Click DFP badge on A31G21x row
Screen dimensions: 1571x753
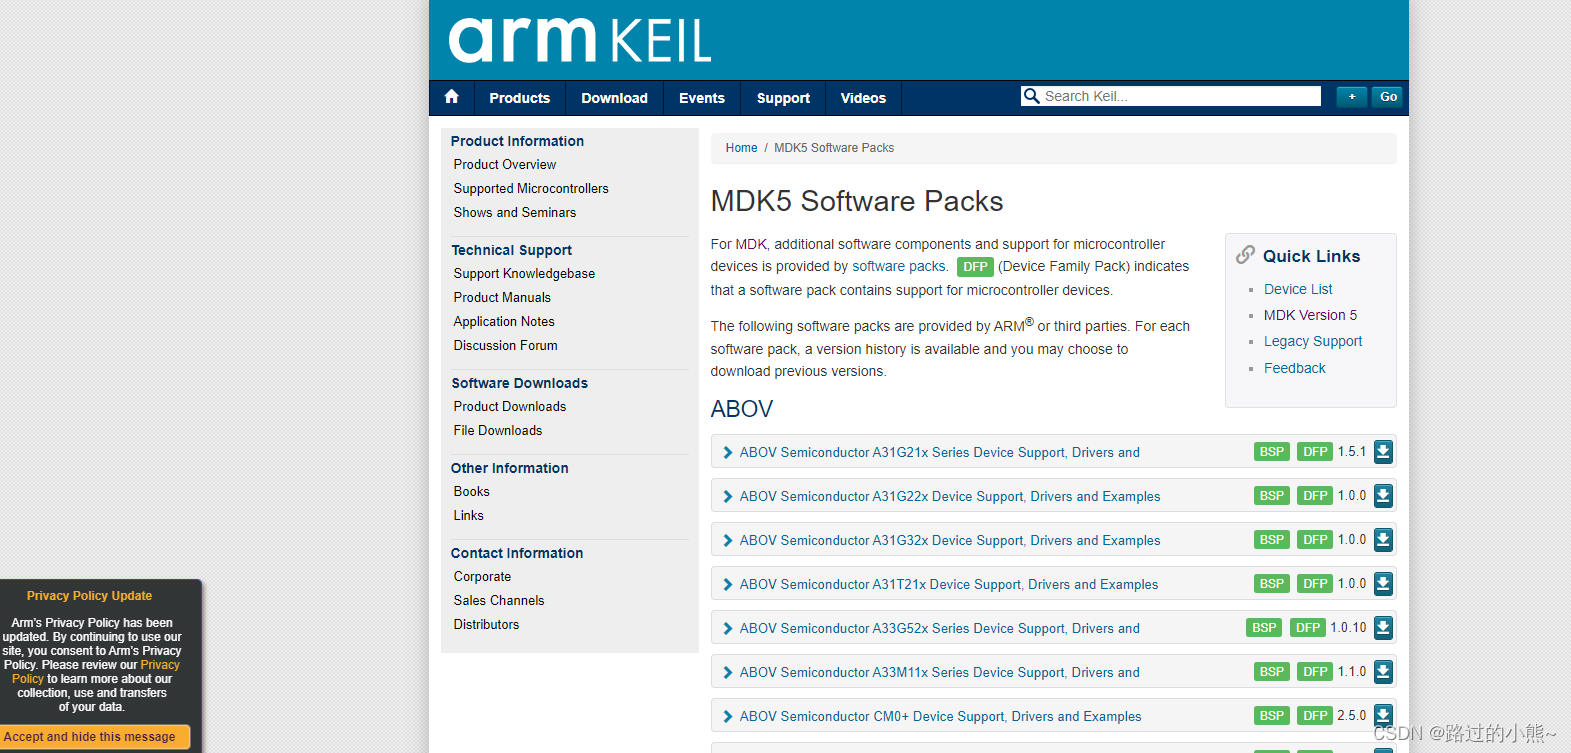click(1315, 452)
